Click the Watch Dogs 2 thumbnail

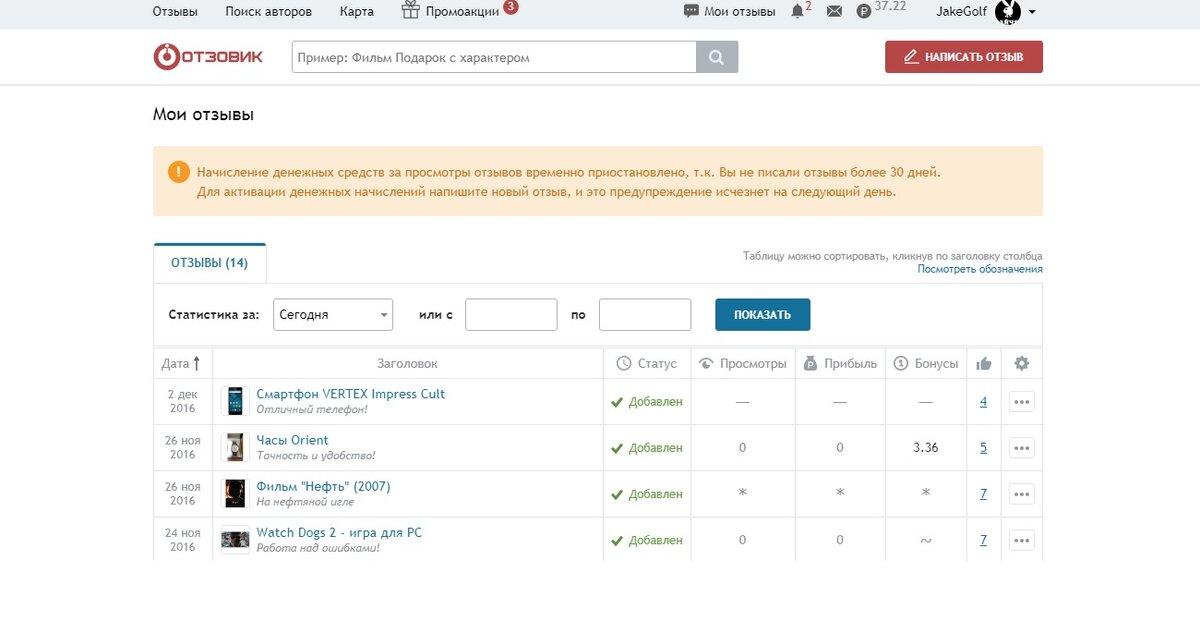[x=235, y=539]
